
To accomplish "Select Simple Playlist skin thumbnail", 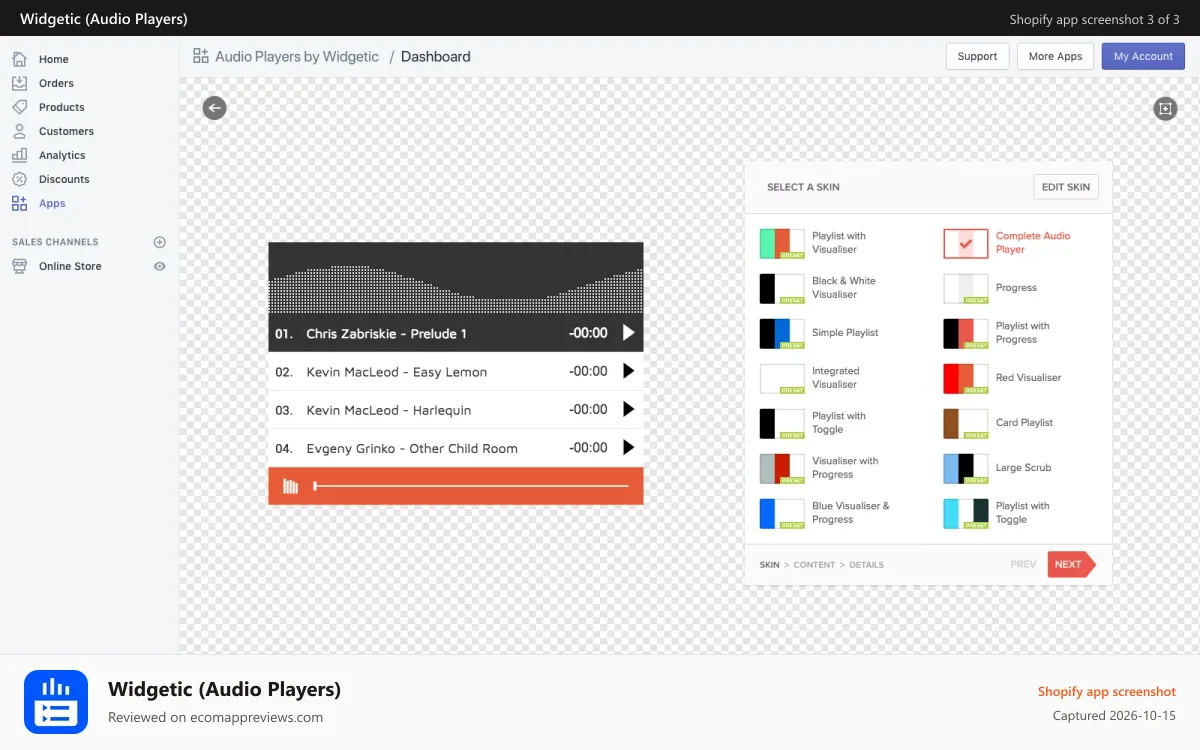I will click(x=782, y=334).
